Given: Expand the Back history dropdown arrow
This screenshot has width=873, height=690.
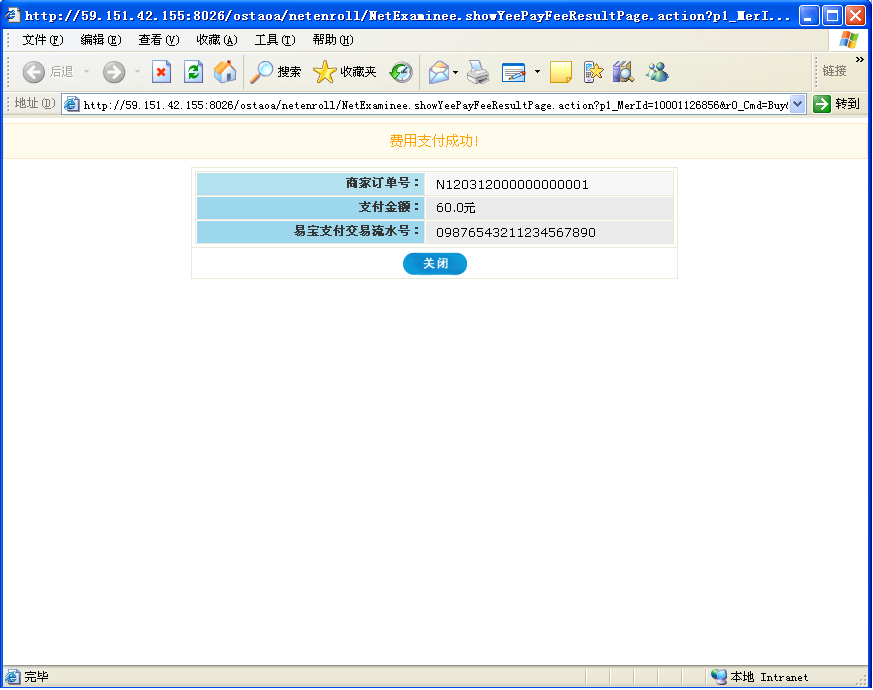Looking at the screenshot, I should tap(86, 72).
